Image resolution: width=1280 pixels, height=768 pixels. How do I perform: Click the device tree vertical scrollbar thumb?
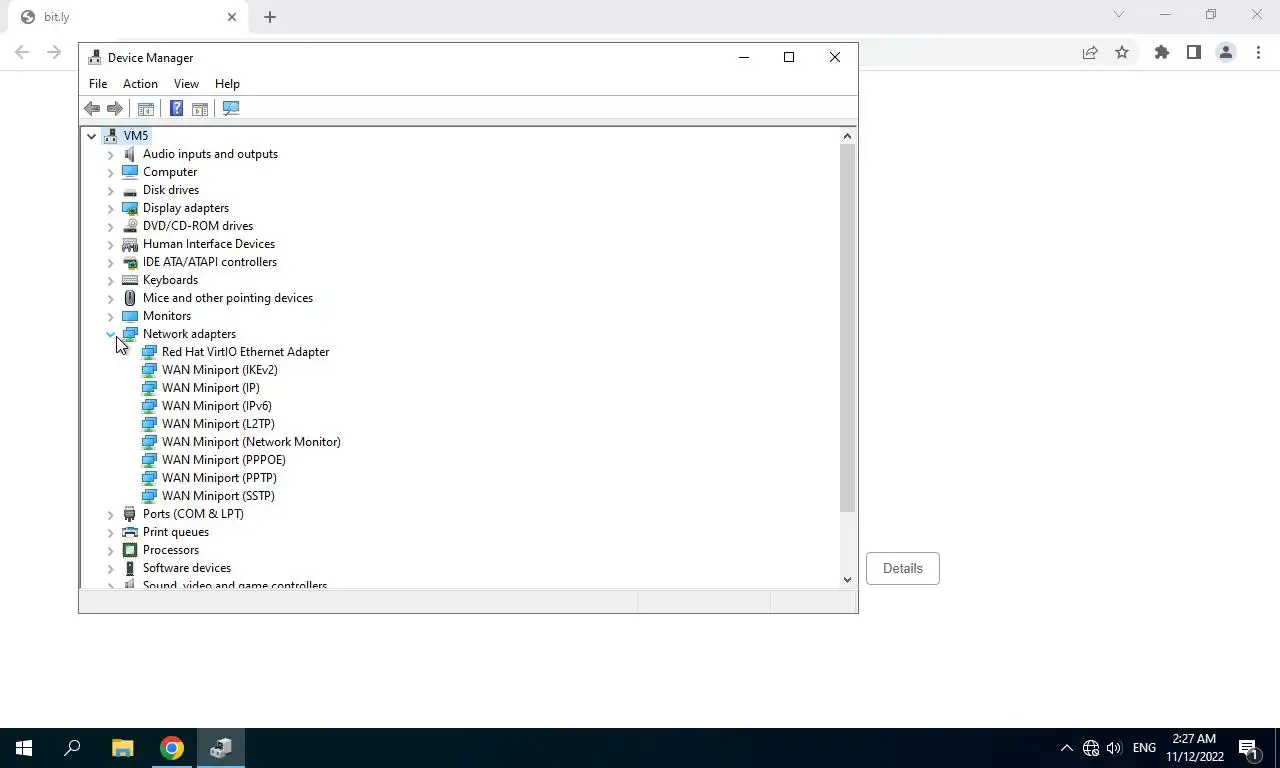coord(847,328)
